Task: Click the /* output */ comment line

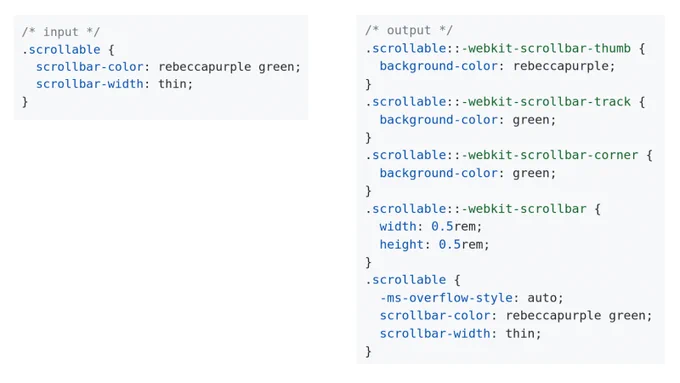Action: (x=409, y=30)
